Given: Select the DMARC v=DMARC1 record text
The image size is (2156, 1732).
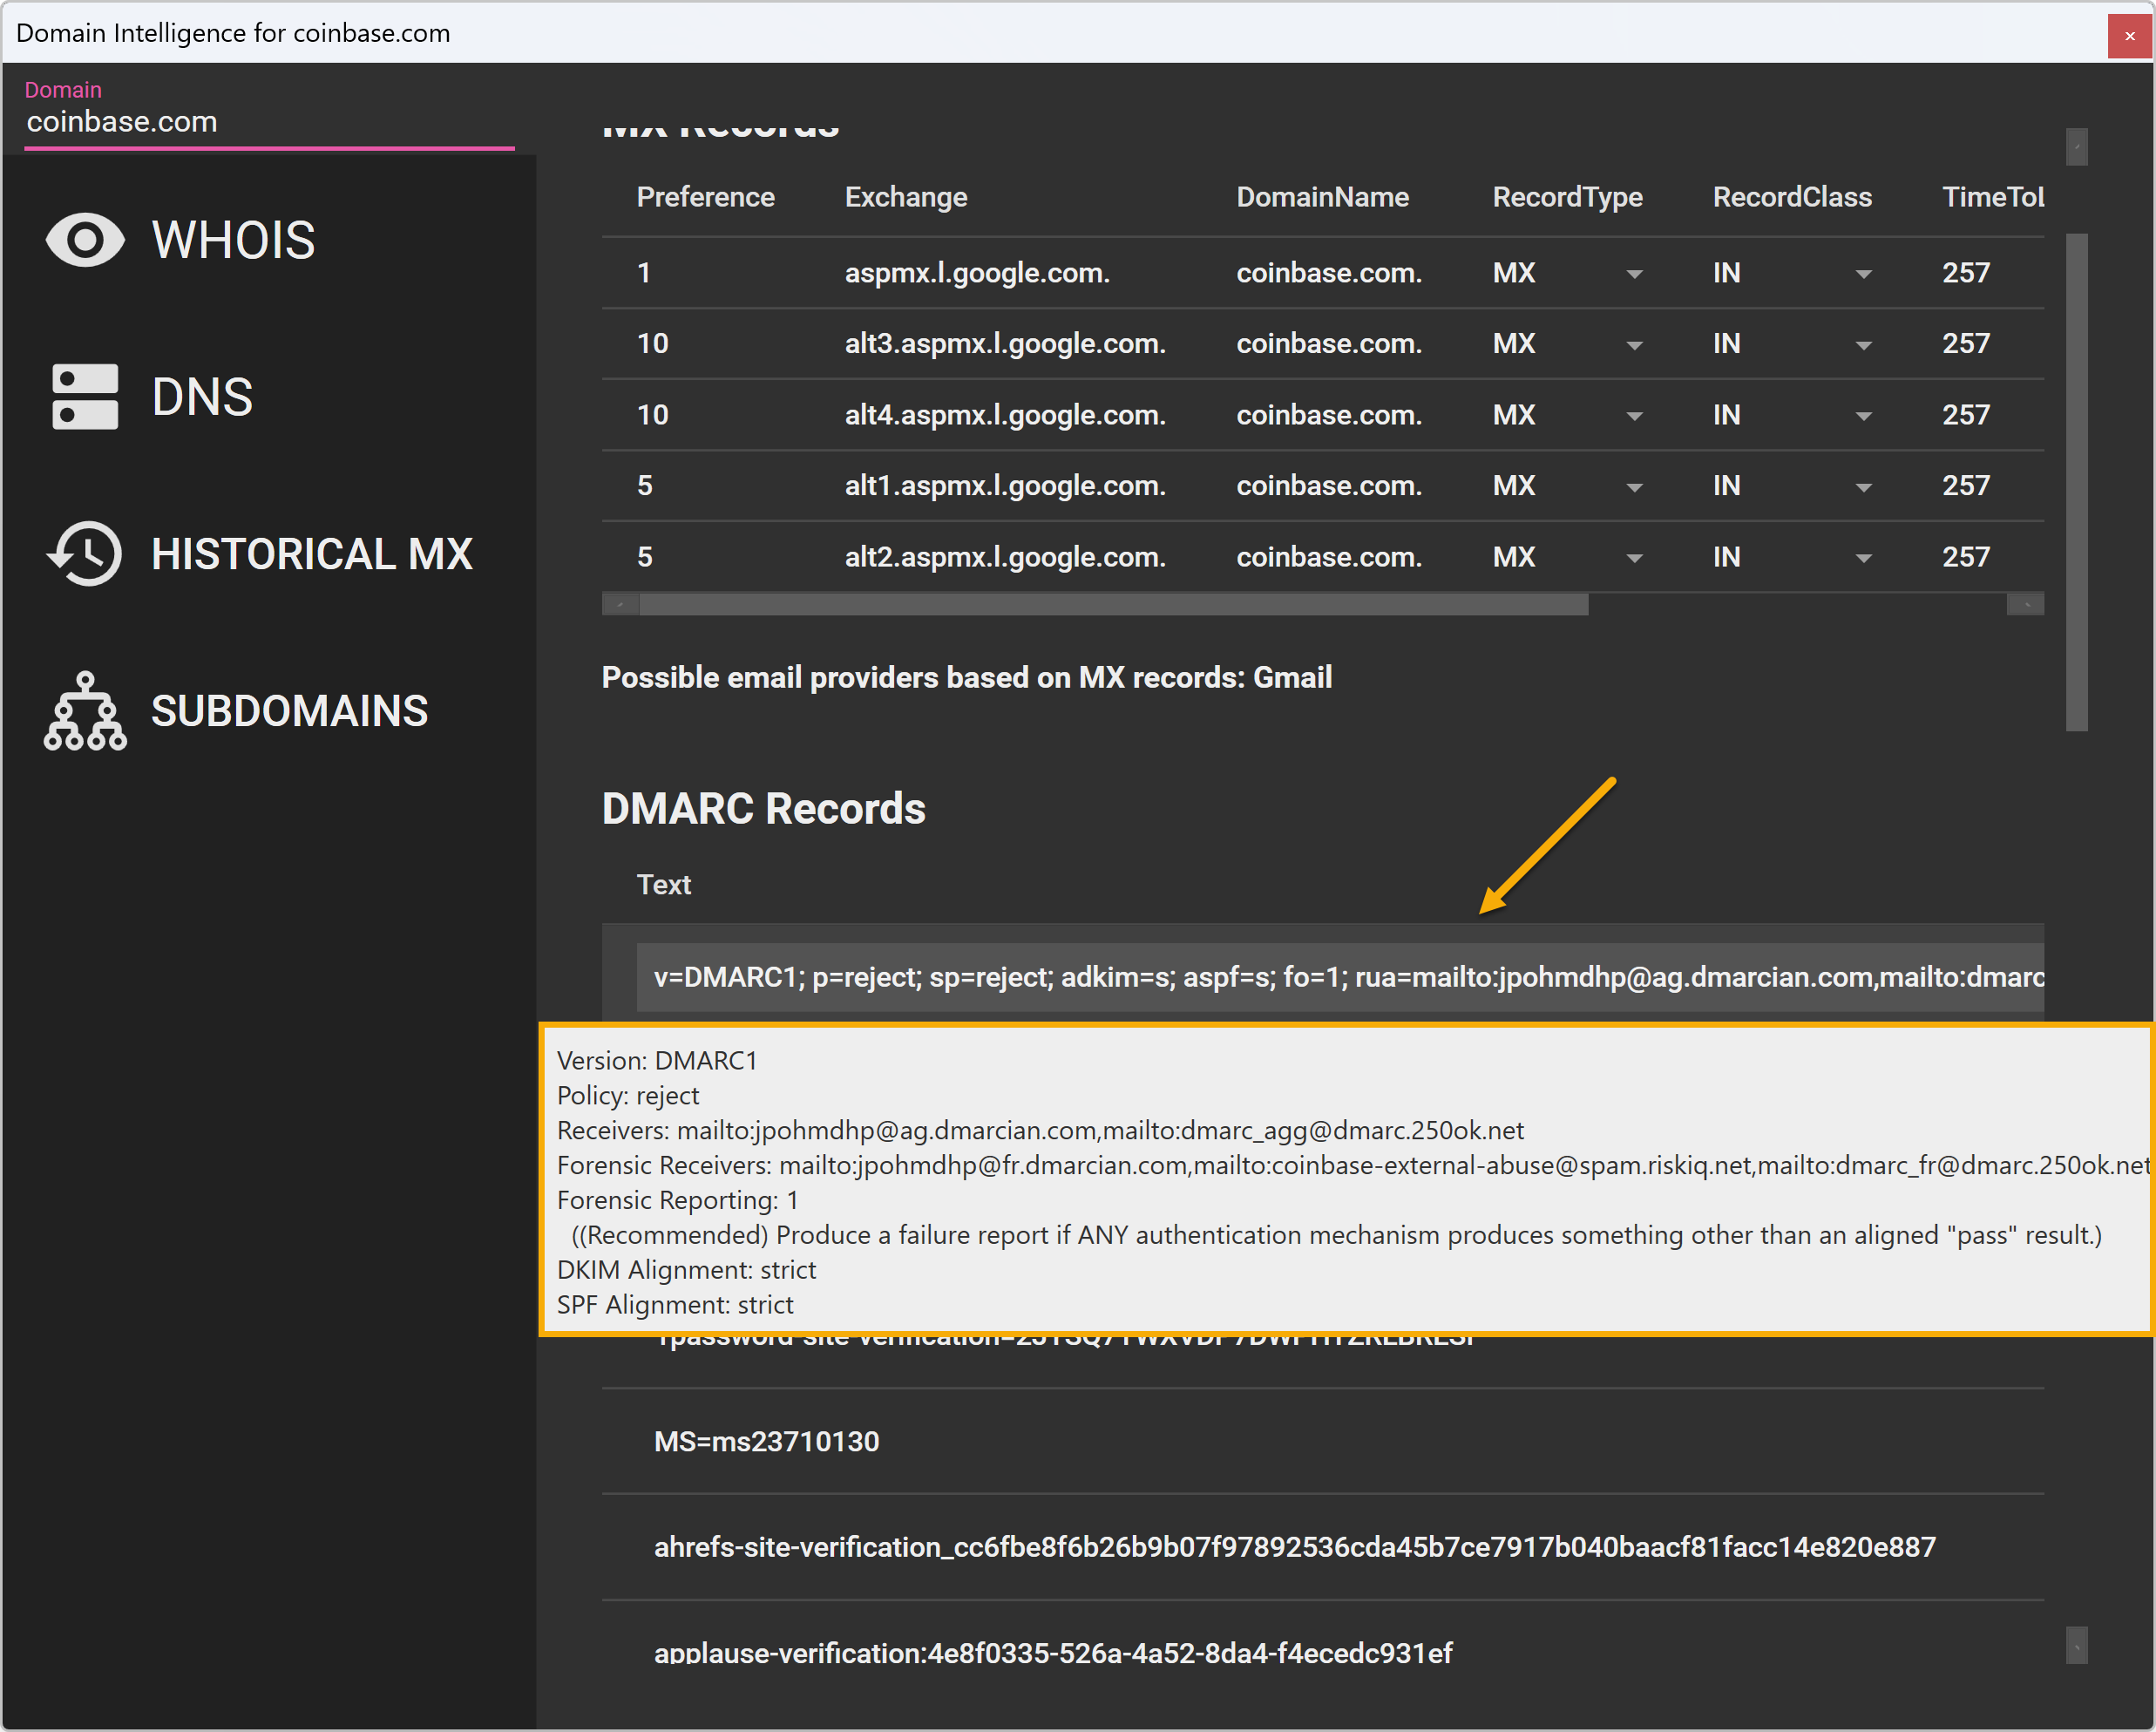Looking at the screenshot, I should click(1340, 977).
